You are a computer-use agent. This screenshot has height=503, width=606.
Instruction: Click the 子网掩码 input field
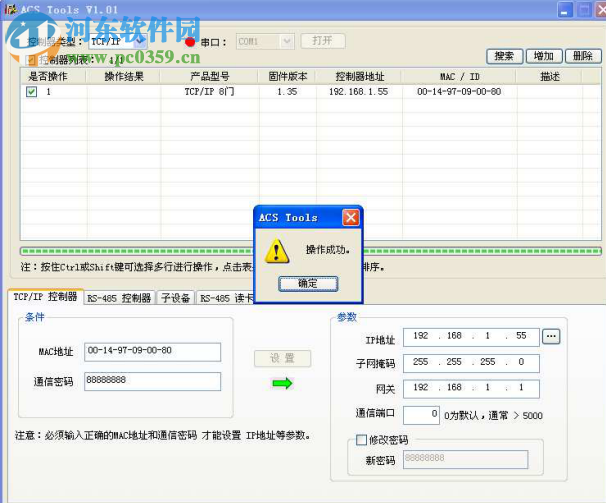tap(471, 363)
